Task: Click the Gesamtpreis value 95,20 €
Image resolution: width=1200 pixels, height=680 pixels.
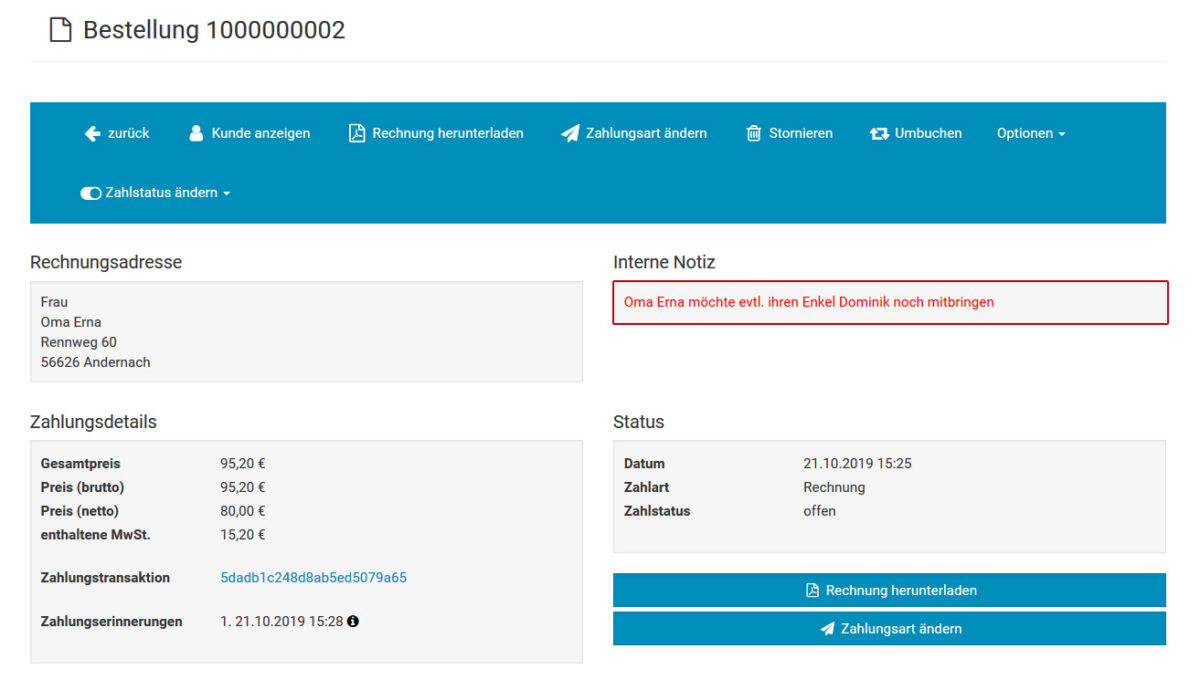Action: click(243, 464)
